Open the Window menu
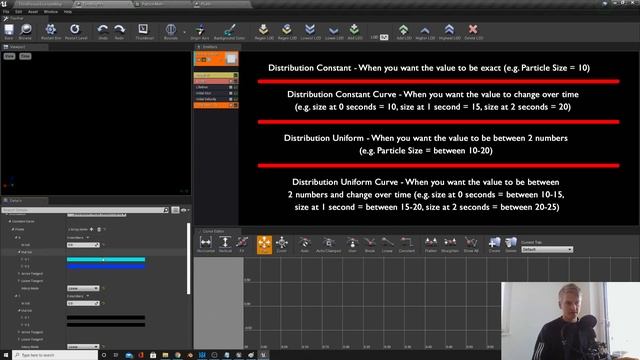Screen dimensions: 640x360 [51, 12]
